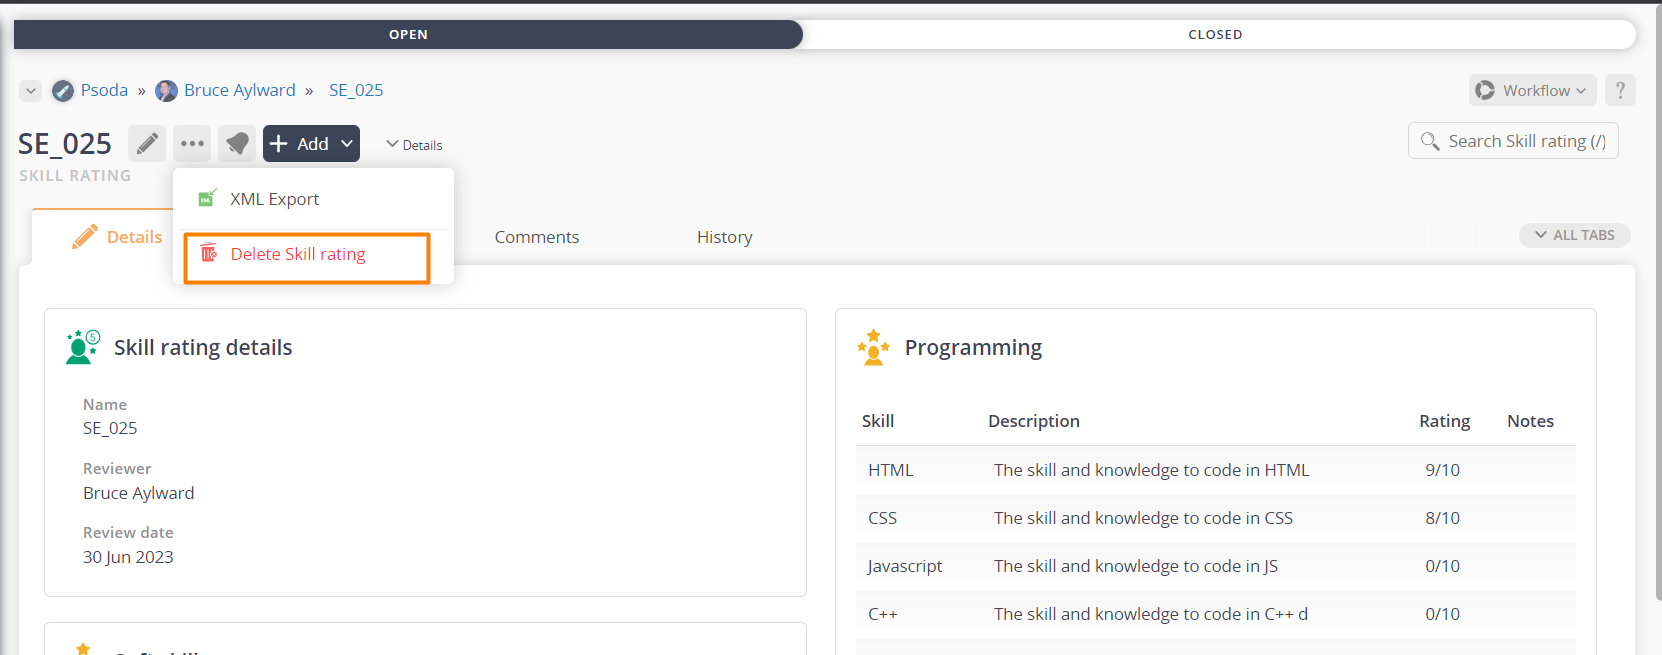
Task: Open the Psoda breadcrumb link
Action: click(104, 90)
